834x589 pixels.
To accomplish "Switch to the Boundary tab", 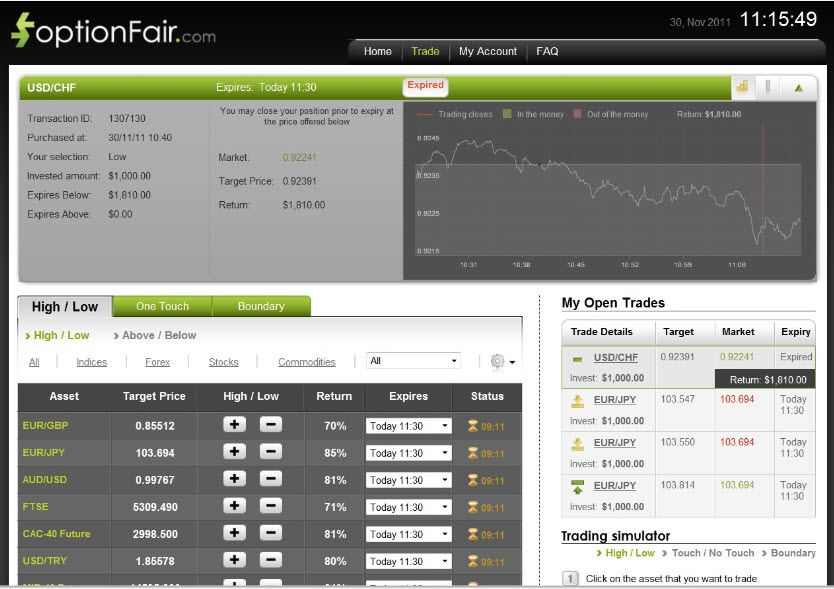I will (261, 306).
